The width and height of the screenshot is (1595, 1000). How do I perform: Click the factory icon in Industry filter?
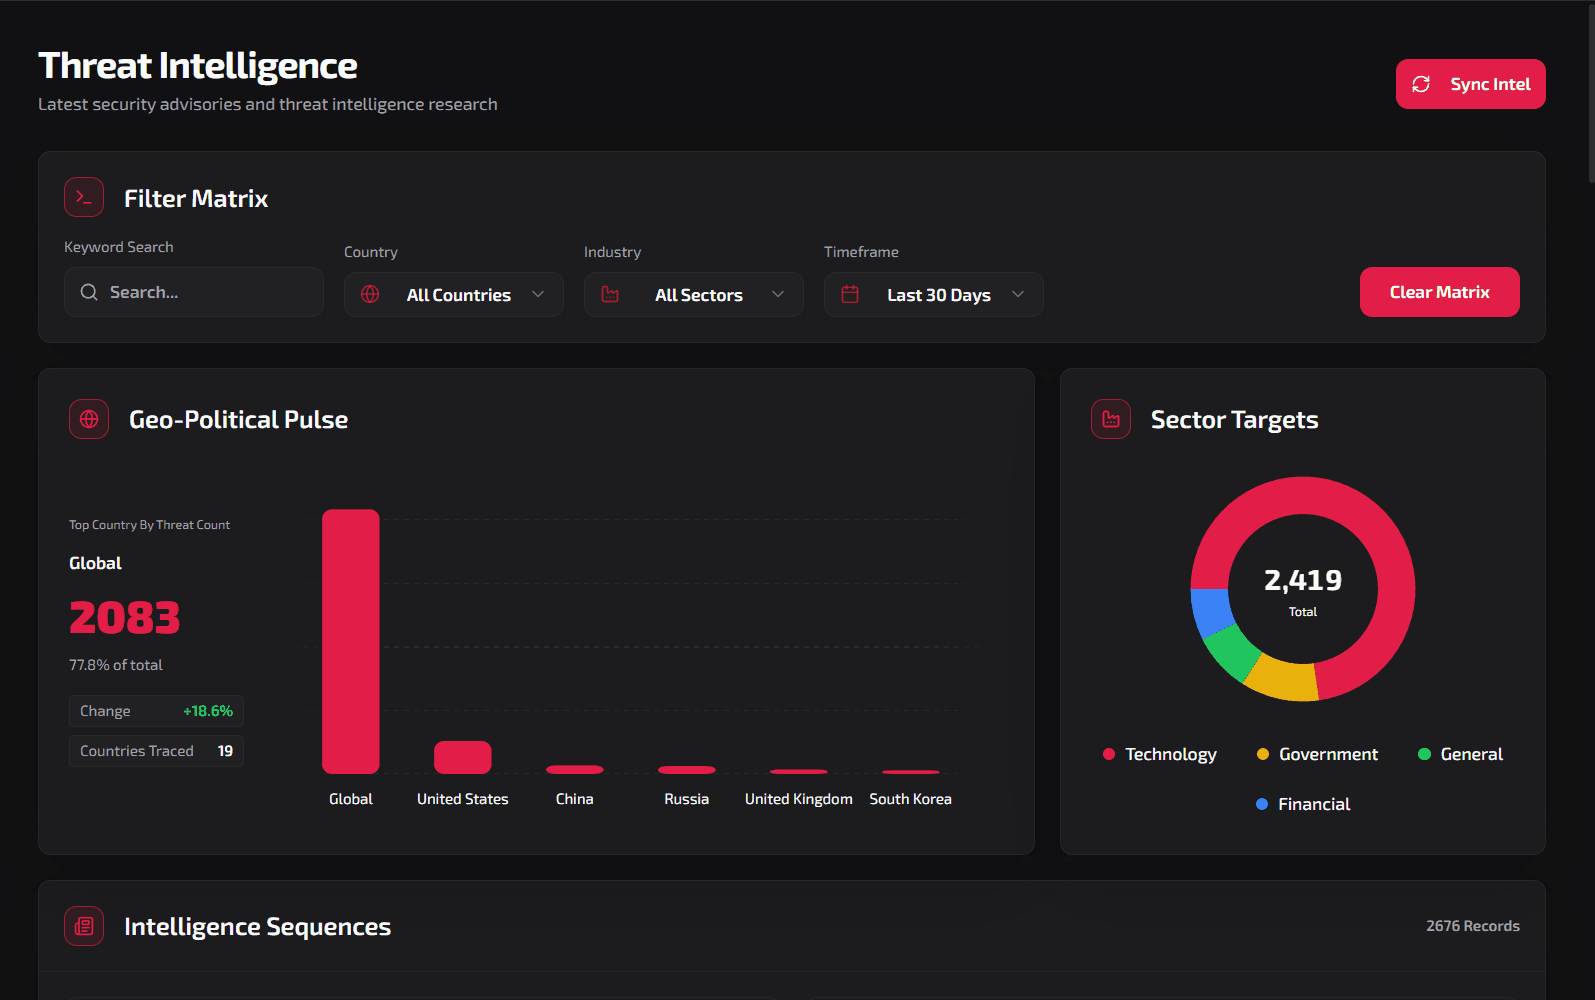(x=610, y=294)
